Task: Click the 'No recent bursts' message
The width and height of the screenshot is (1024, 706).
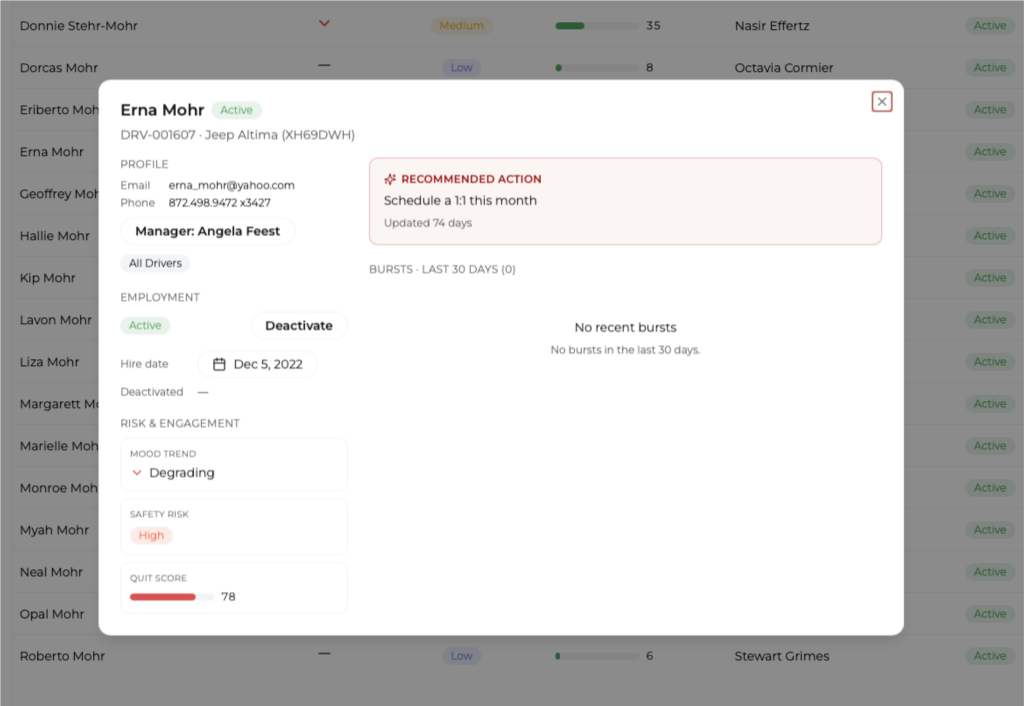Action: (x=625, y=327)
